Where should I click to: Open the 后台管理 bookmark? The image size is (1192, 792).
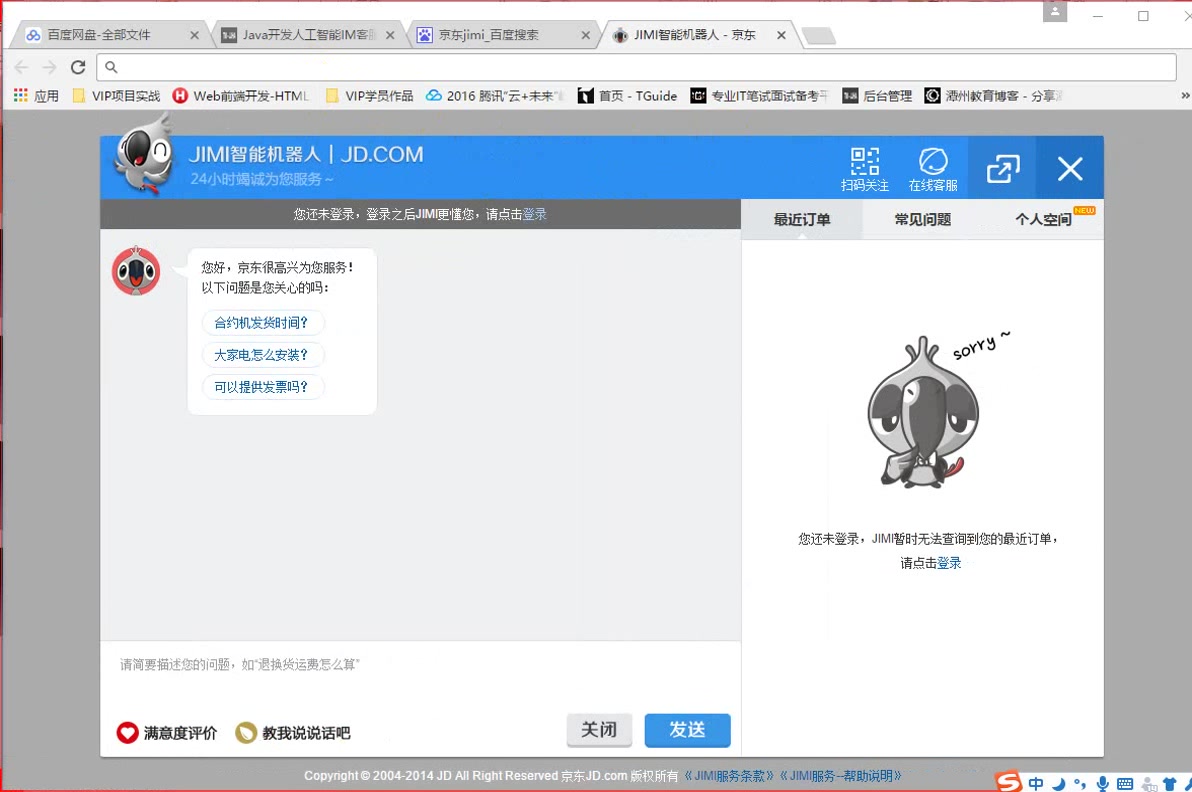tap(877, 96)
